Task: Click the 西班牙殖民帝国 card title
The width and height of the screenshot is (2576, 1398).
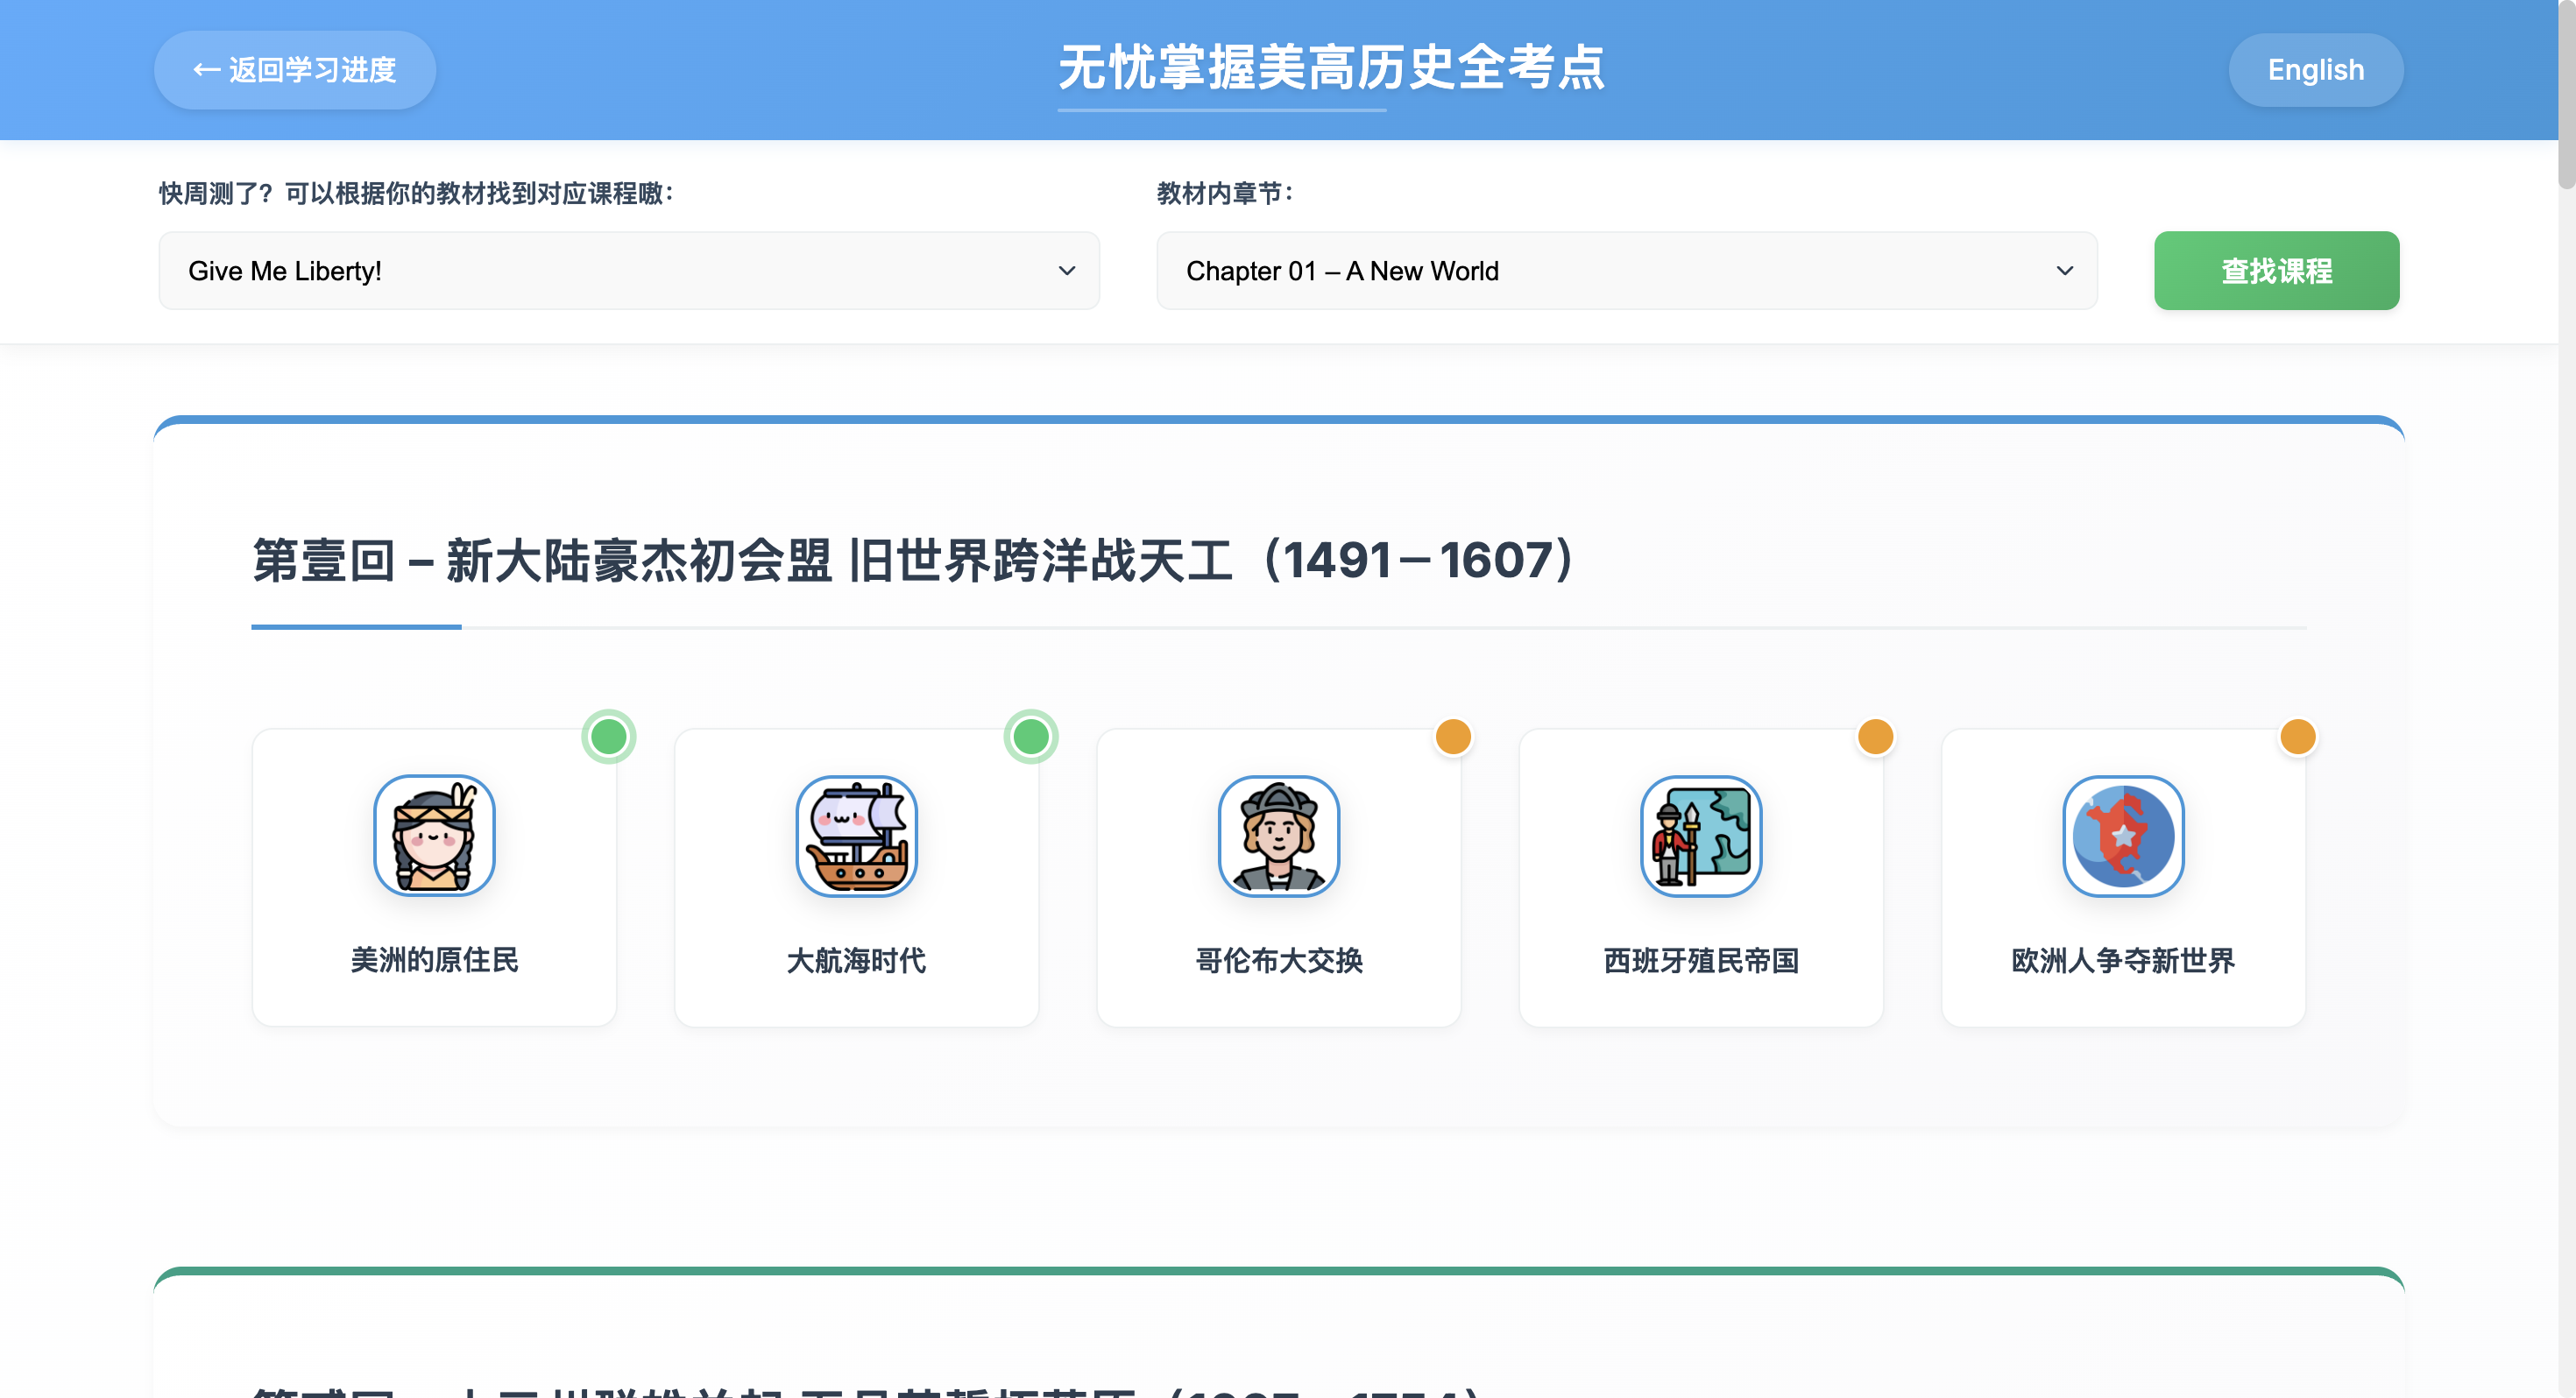Action: click(1701, 960)
